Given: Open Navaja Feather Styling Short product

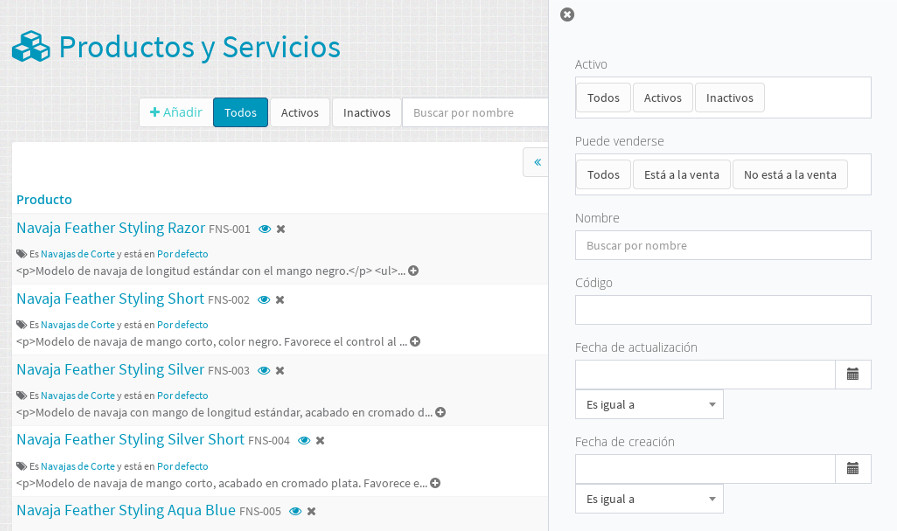Looking at the screenshot, I should point(110,299).
